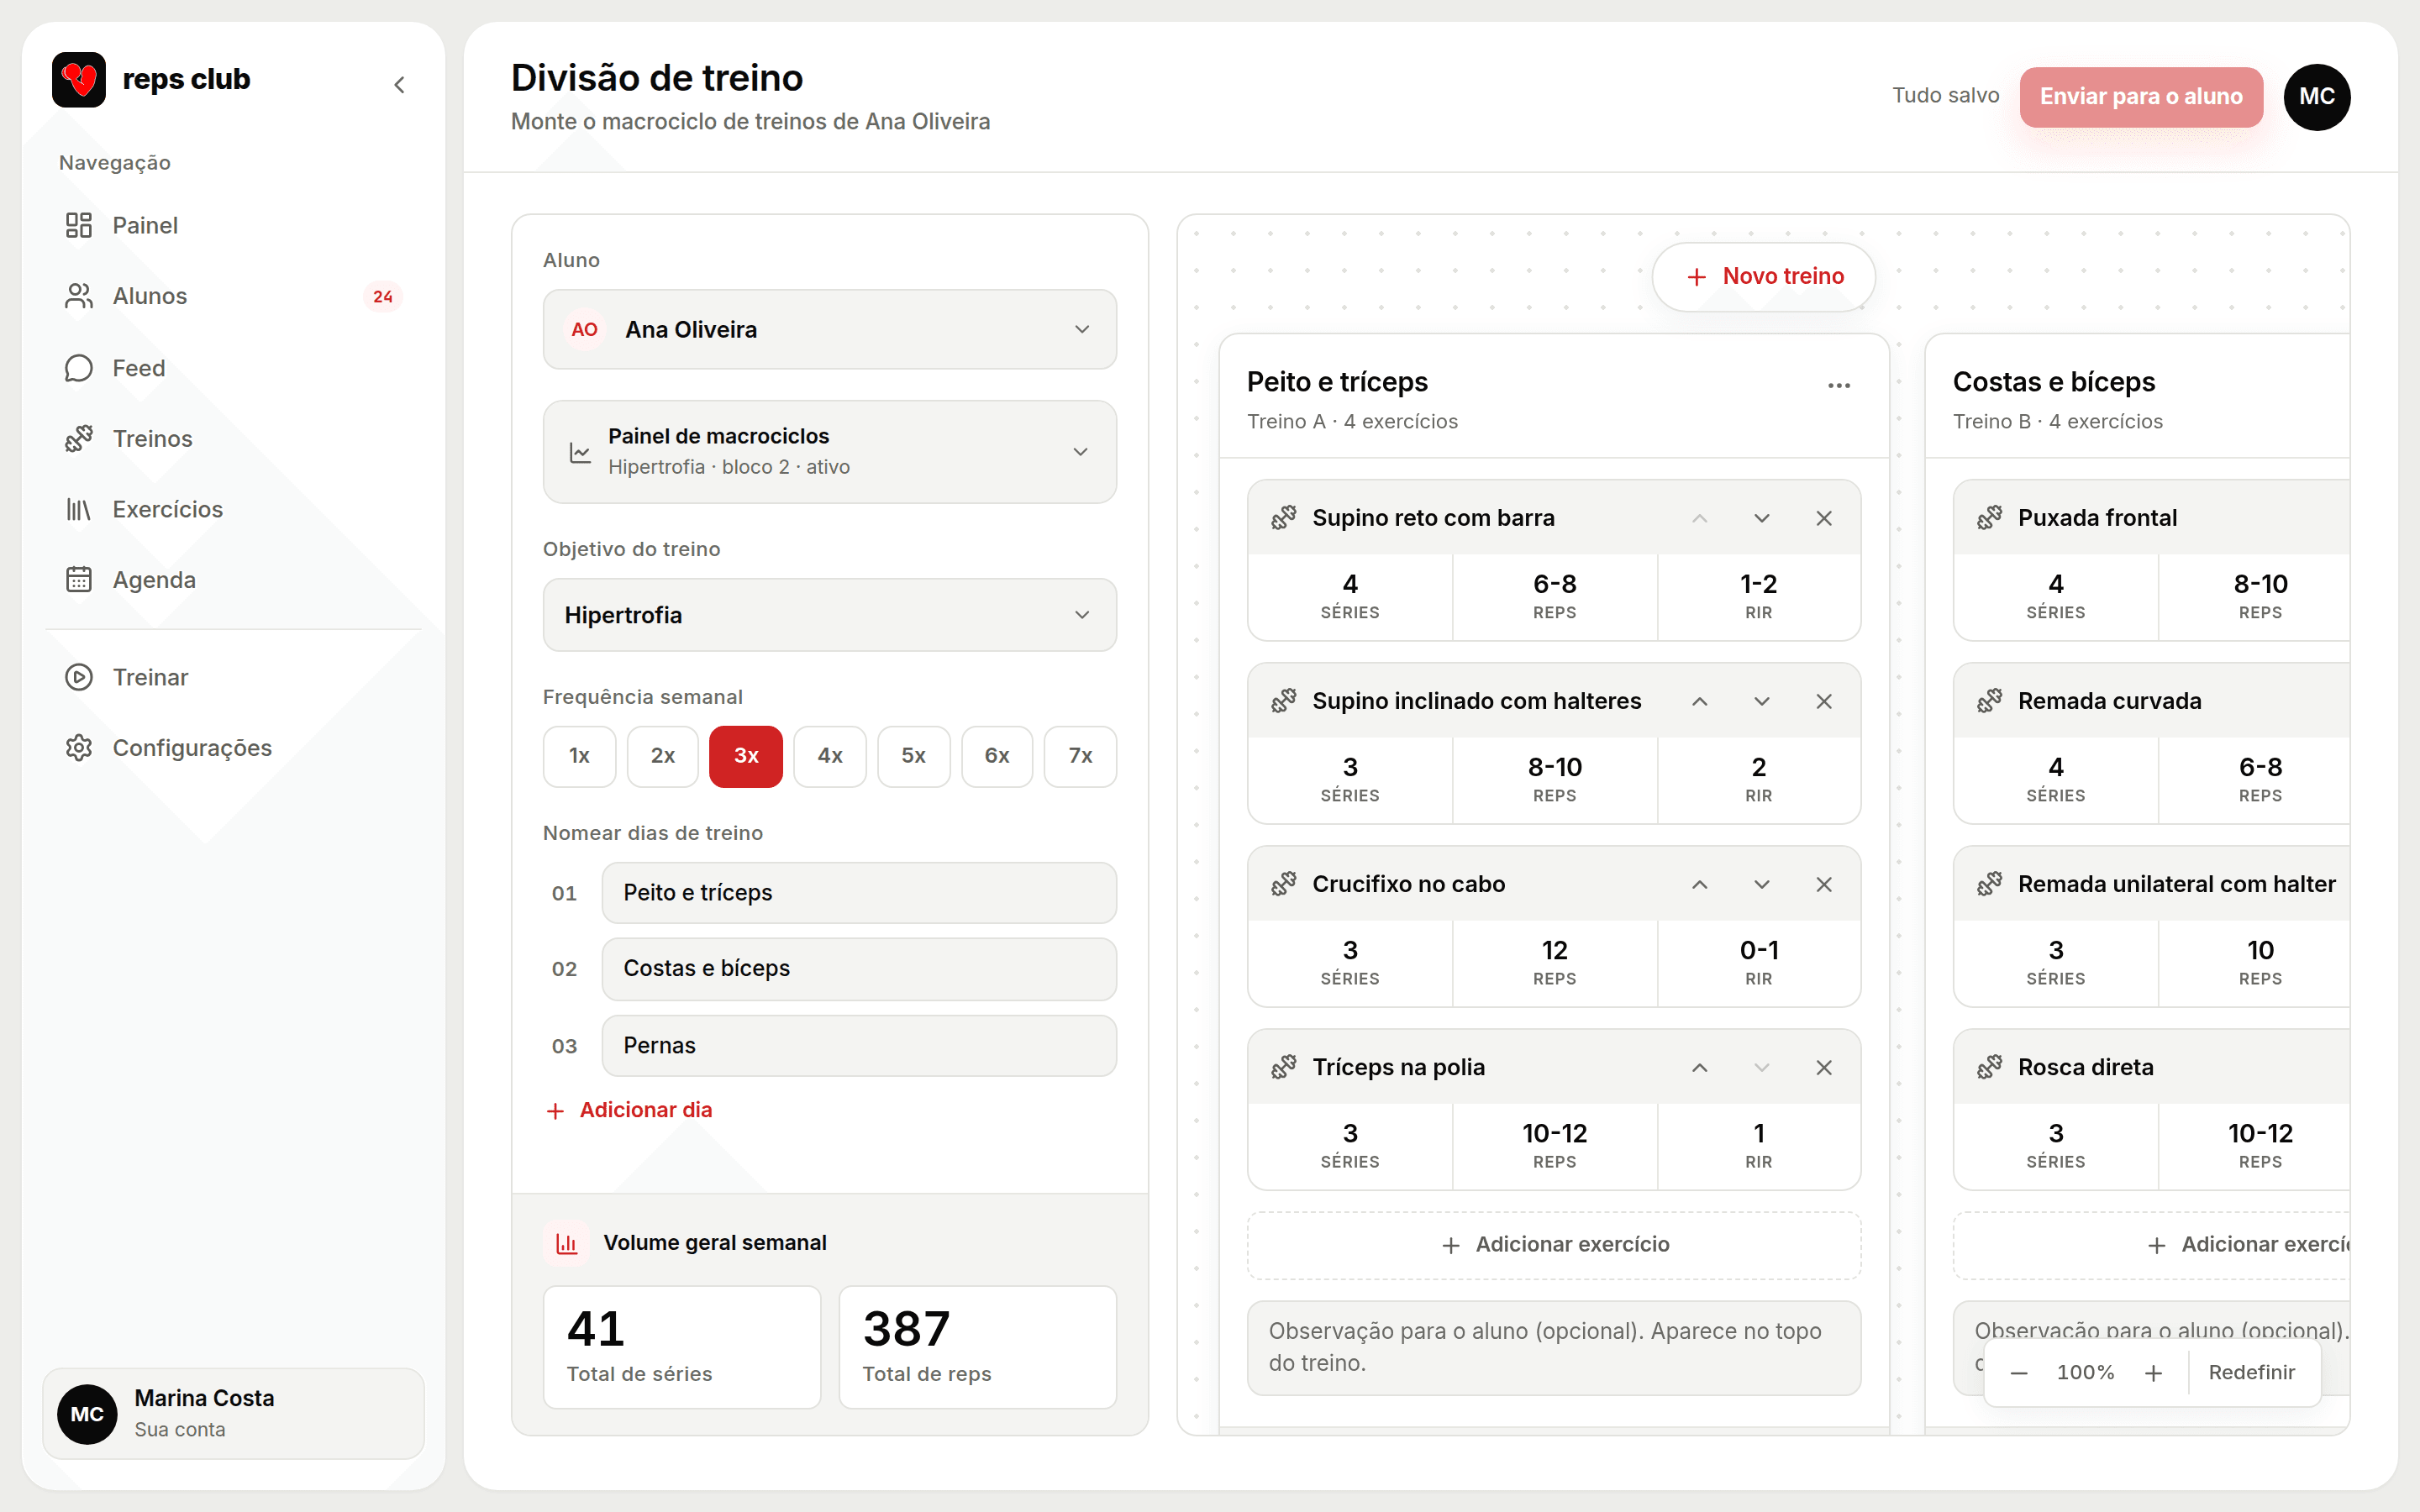Click the dumbbell icon on Puxada frontal
Screen dimensions: 2420x1512
click(x=1989, y=518)
